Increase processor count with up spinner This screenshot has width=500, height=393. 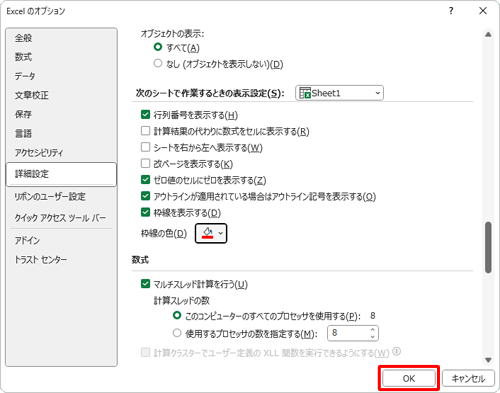pos(373,329)
